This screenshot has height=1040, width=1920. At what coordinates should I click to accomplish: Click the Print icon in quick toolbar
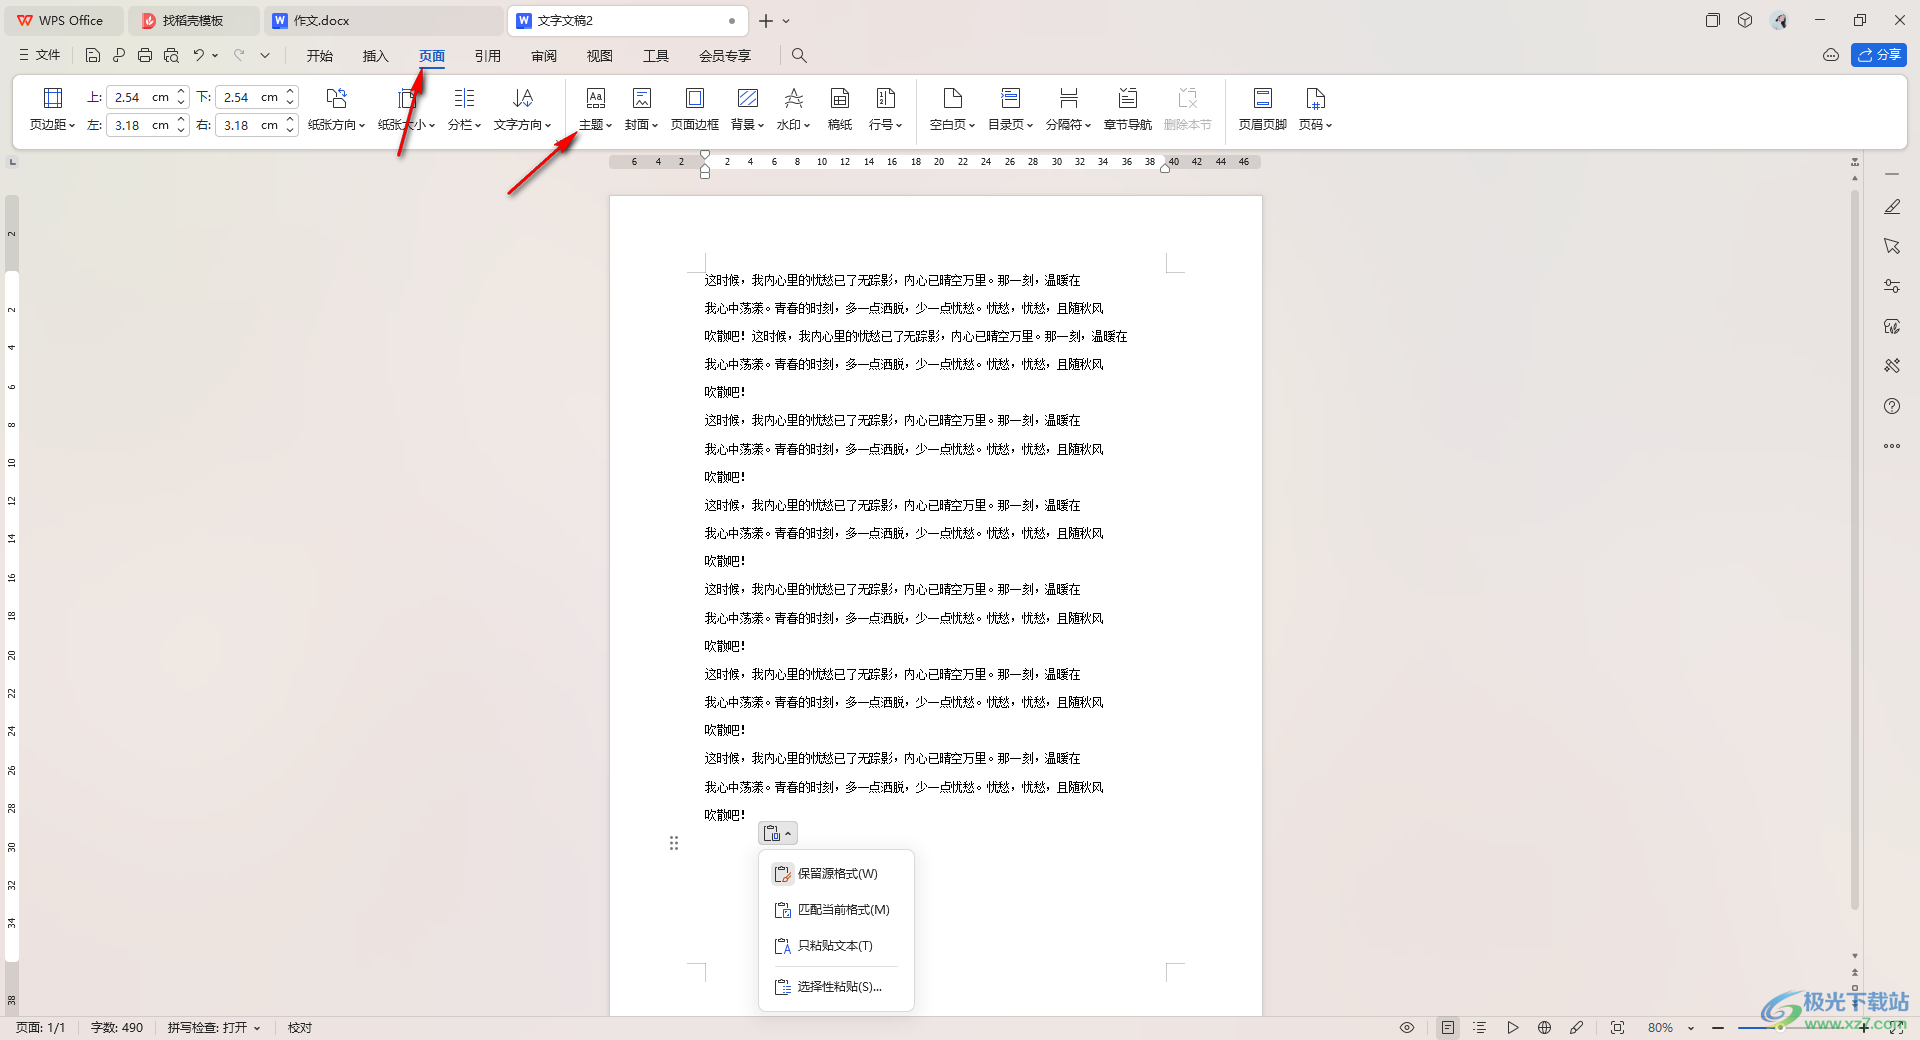click(x=145, y=55)
